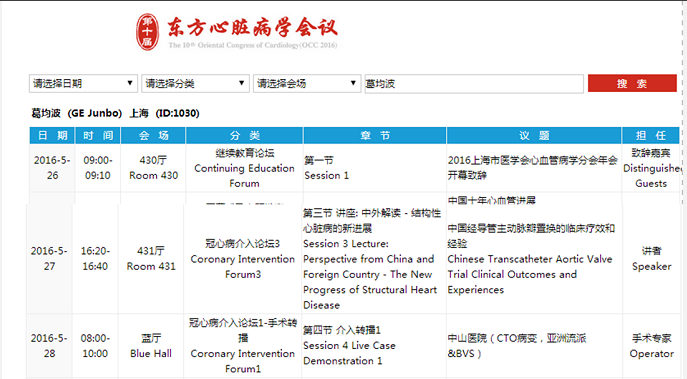Click the 葛均波 (GE Junbo) name heading

click(115, 113)
